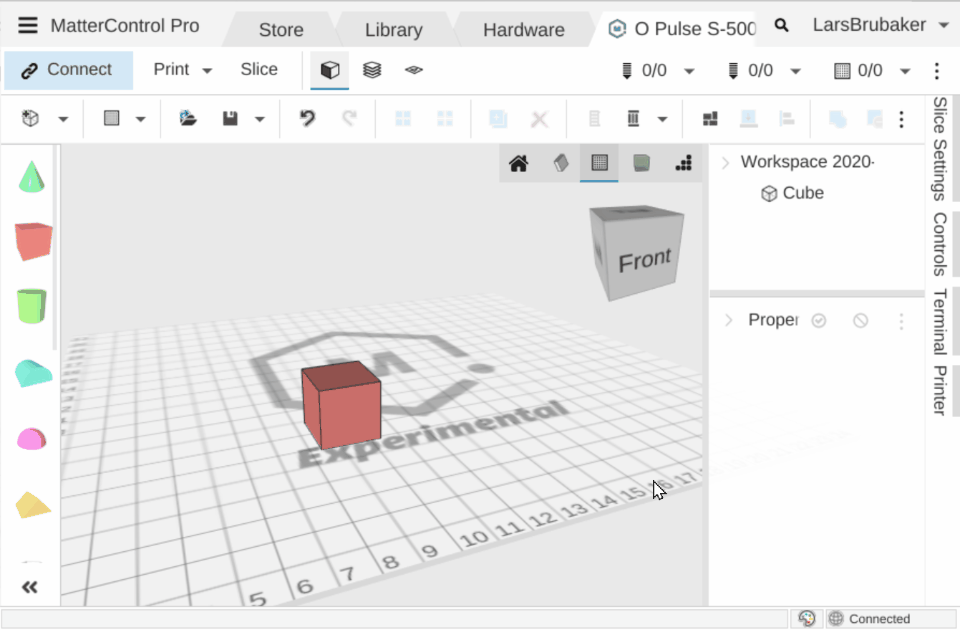
Task: Open the LarsBrubaker account dropdown
Action: [x=880, y=26]
